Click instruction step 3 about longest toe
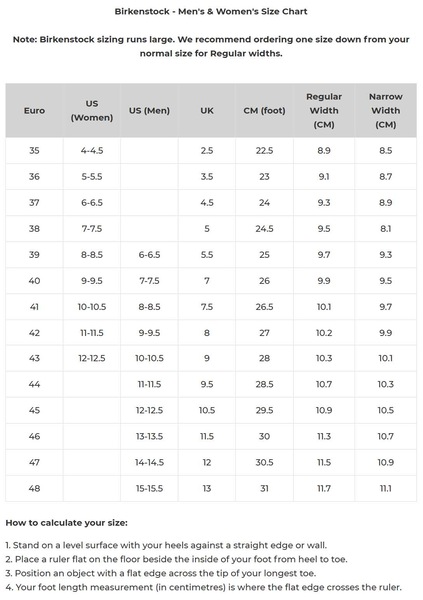Viewport: 423px width, 600px height. coord(161,574)
